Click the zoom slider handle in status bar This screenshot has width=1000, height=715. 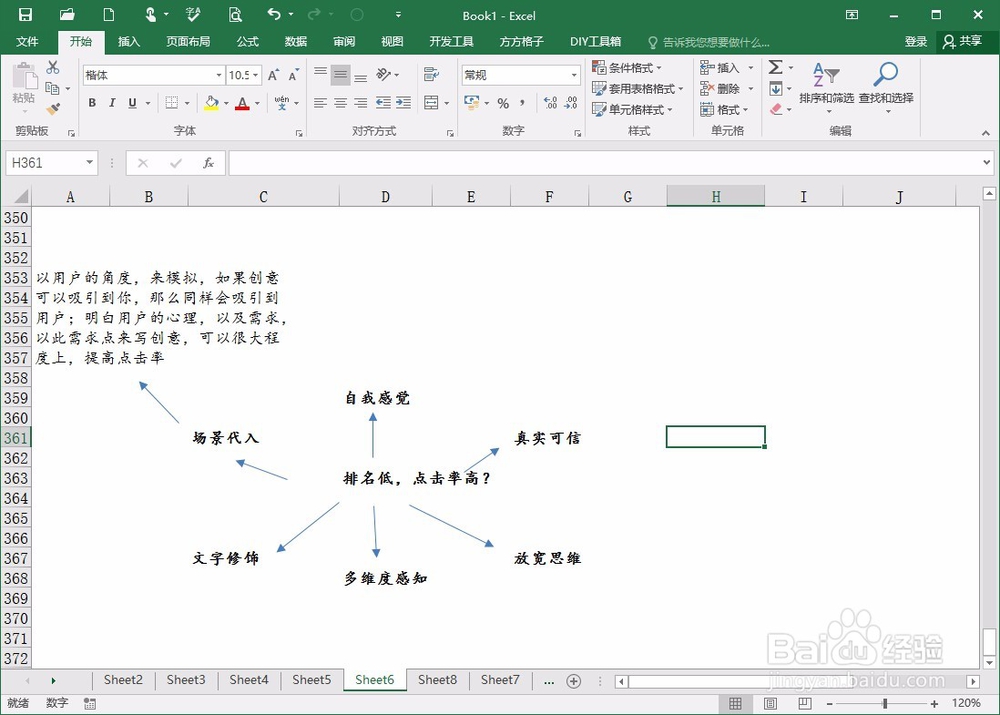[885, 704]
